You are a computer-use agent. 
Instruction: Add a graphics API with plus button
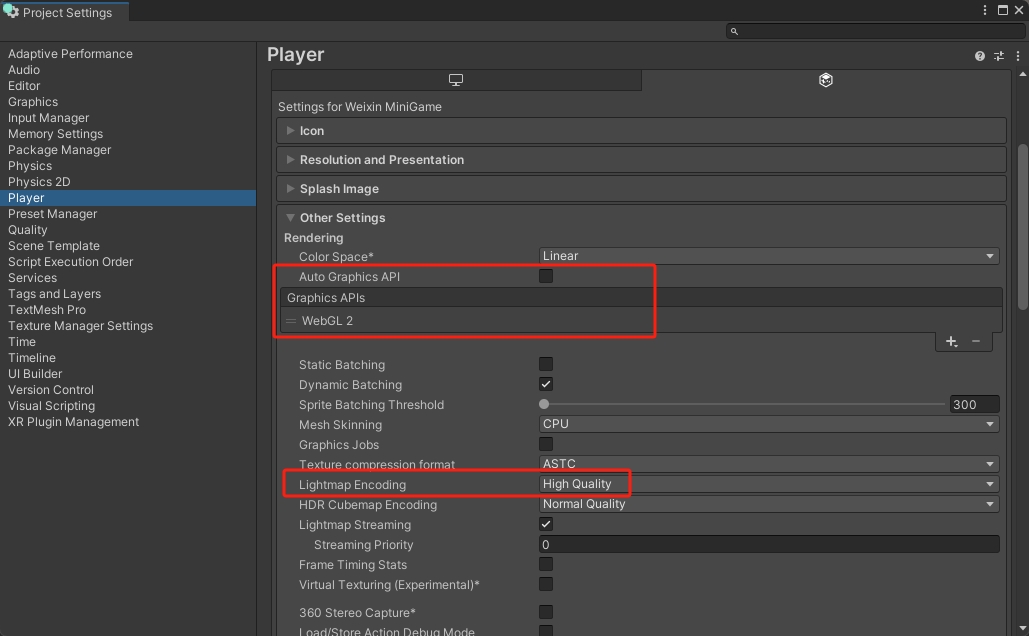click(951, 342)
